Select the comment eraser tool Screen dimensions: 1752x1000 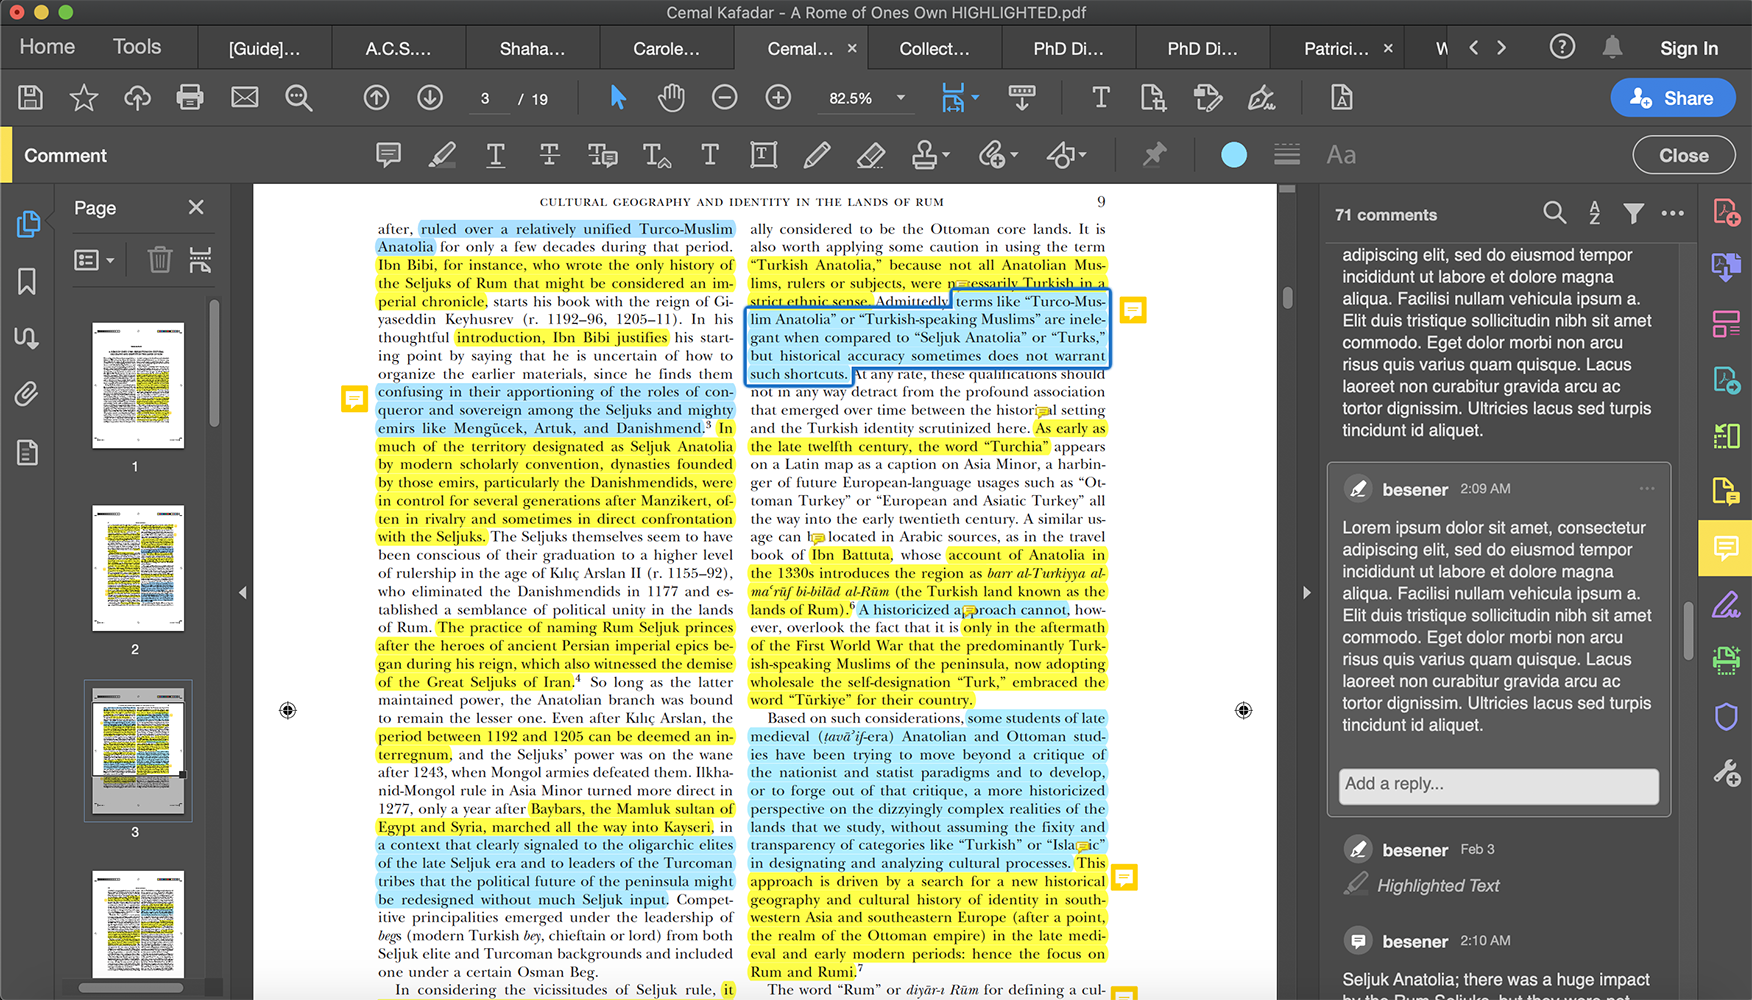coord(871,155)
